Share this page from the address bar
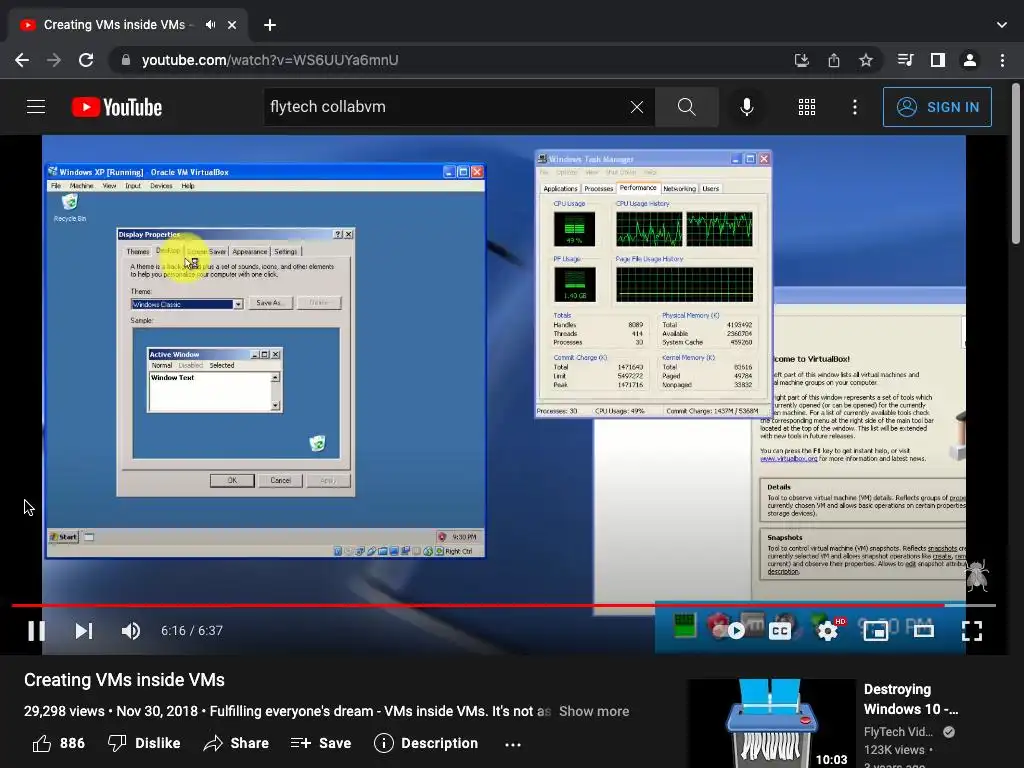Image resolution: width=1024 pixels, height=768 pixels. pyautogui.click(x=833, y=60)
